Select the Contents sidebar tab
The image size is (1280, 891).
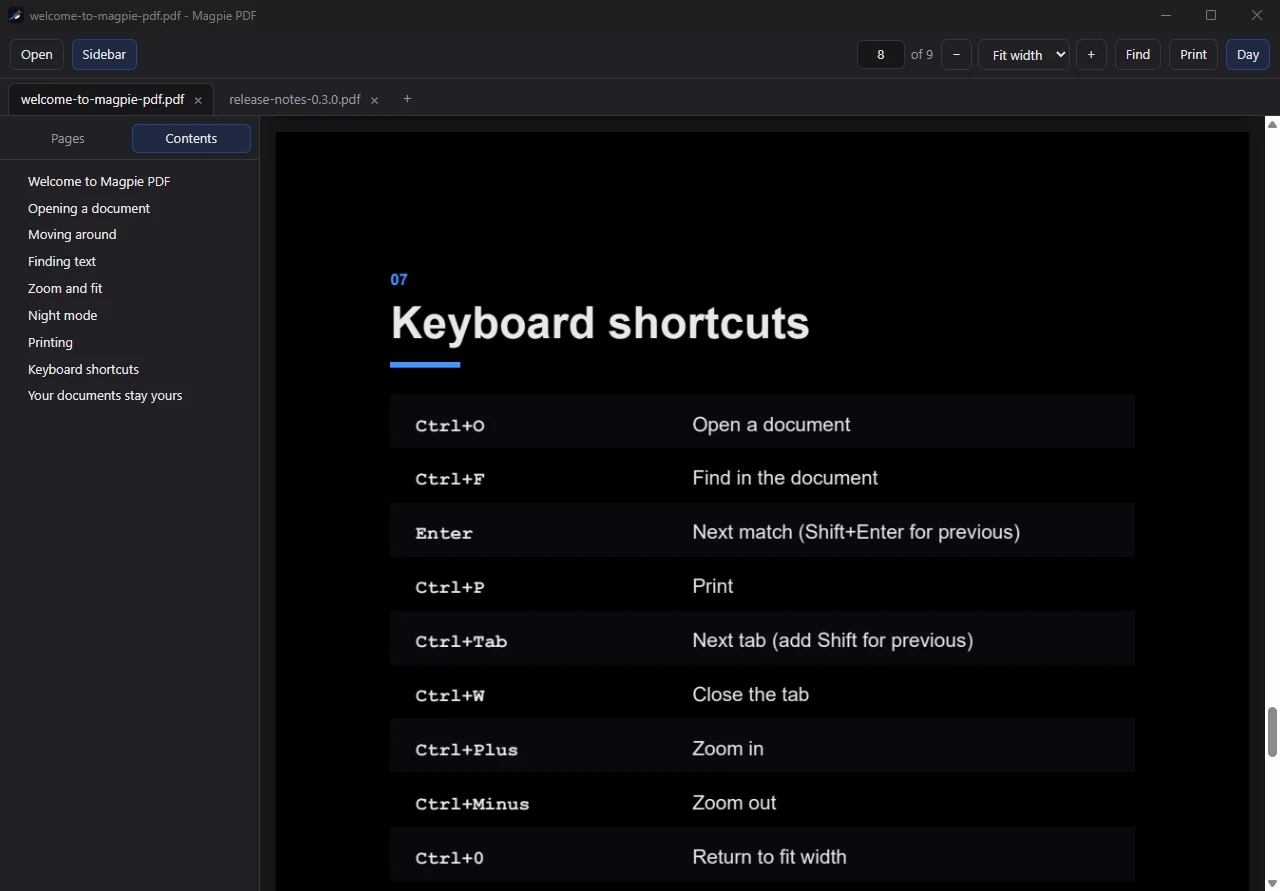(x=191, y=139)
